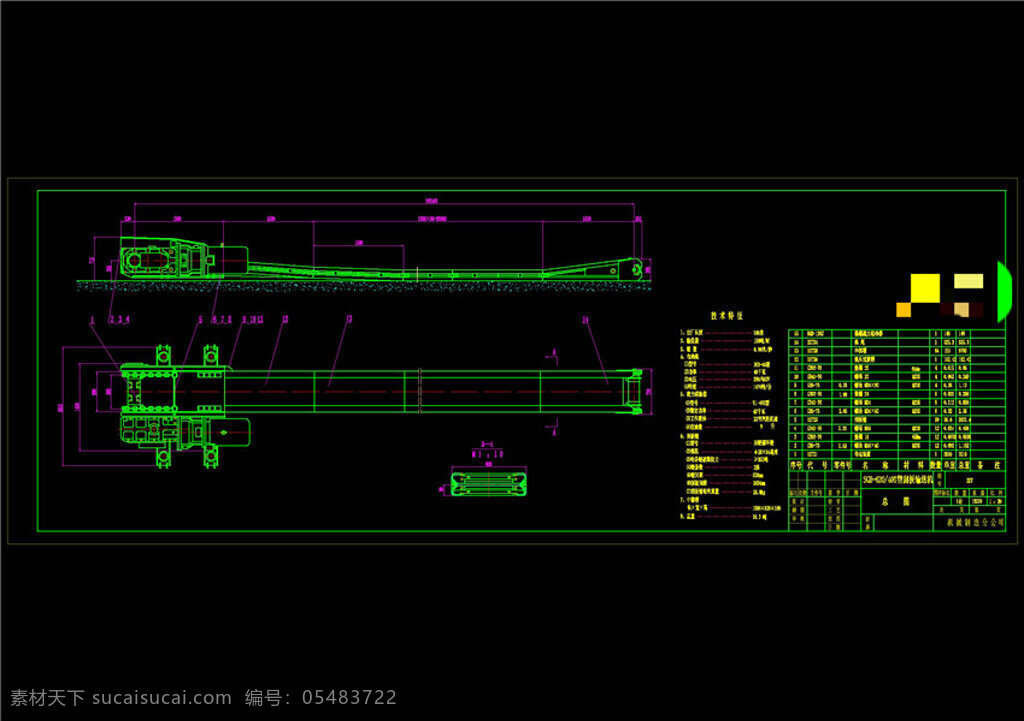Select the 技术特征 heading text
This screenshot has width=1024, height=721.
pyautogui.click(x=726, y=316)
